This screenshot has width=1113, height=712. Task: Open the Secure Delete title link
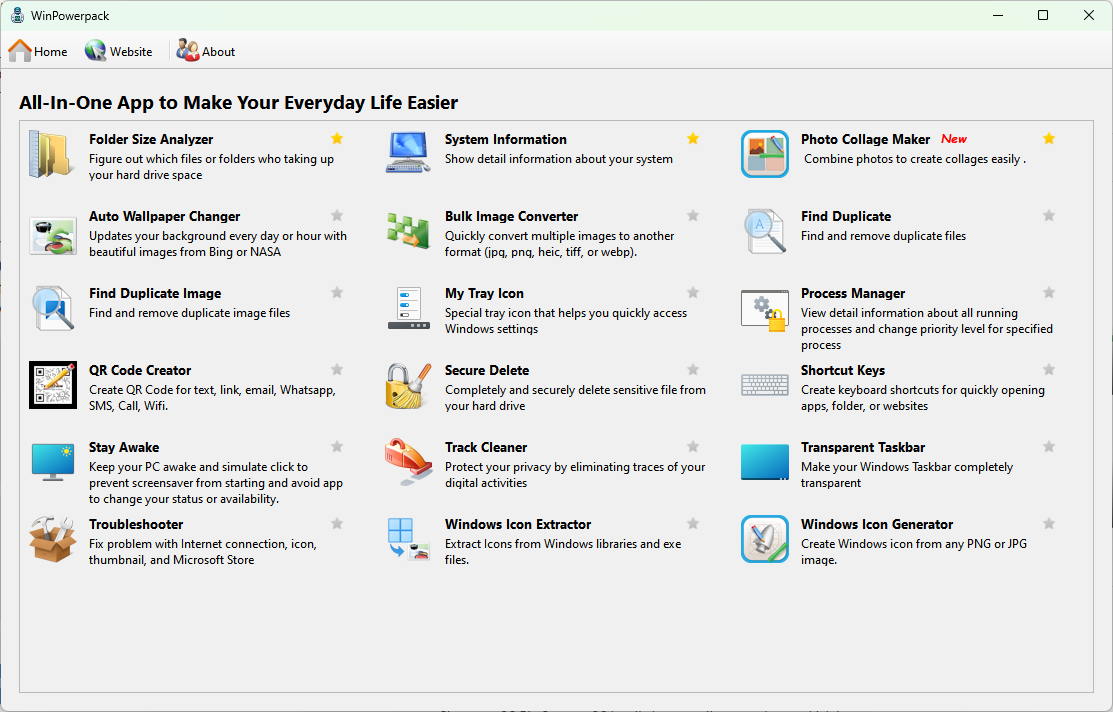click(487, 371)
